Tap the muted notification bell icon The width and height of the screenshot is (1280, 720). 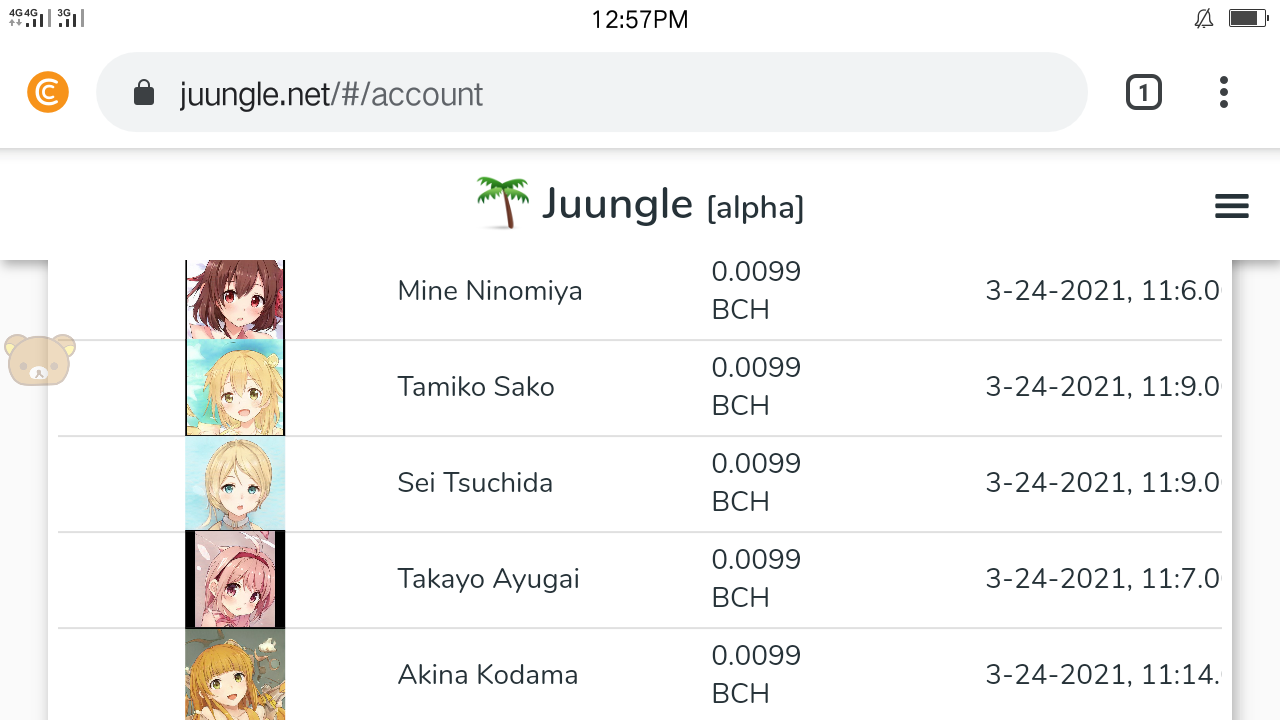(1204, 18)
